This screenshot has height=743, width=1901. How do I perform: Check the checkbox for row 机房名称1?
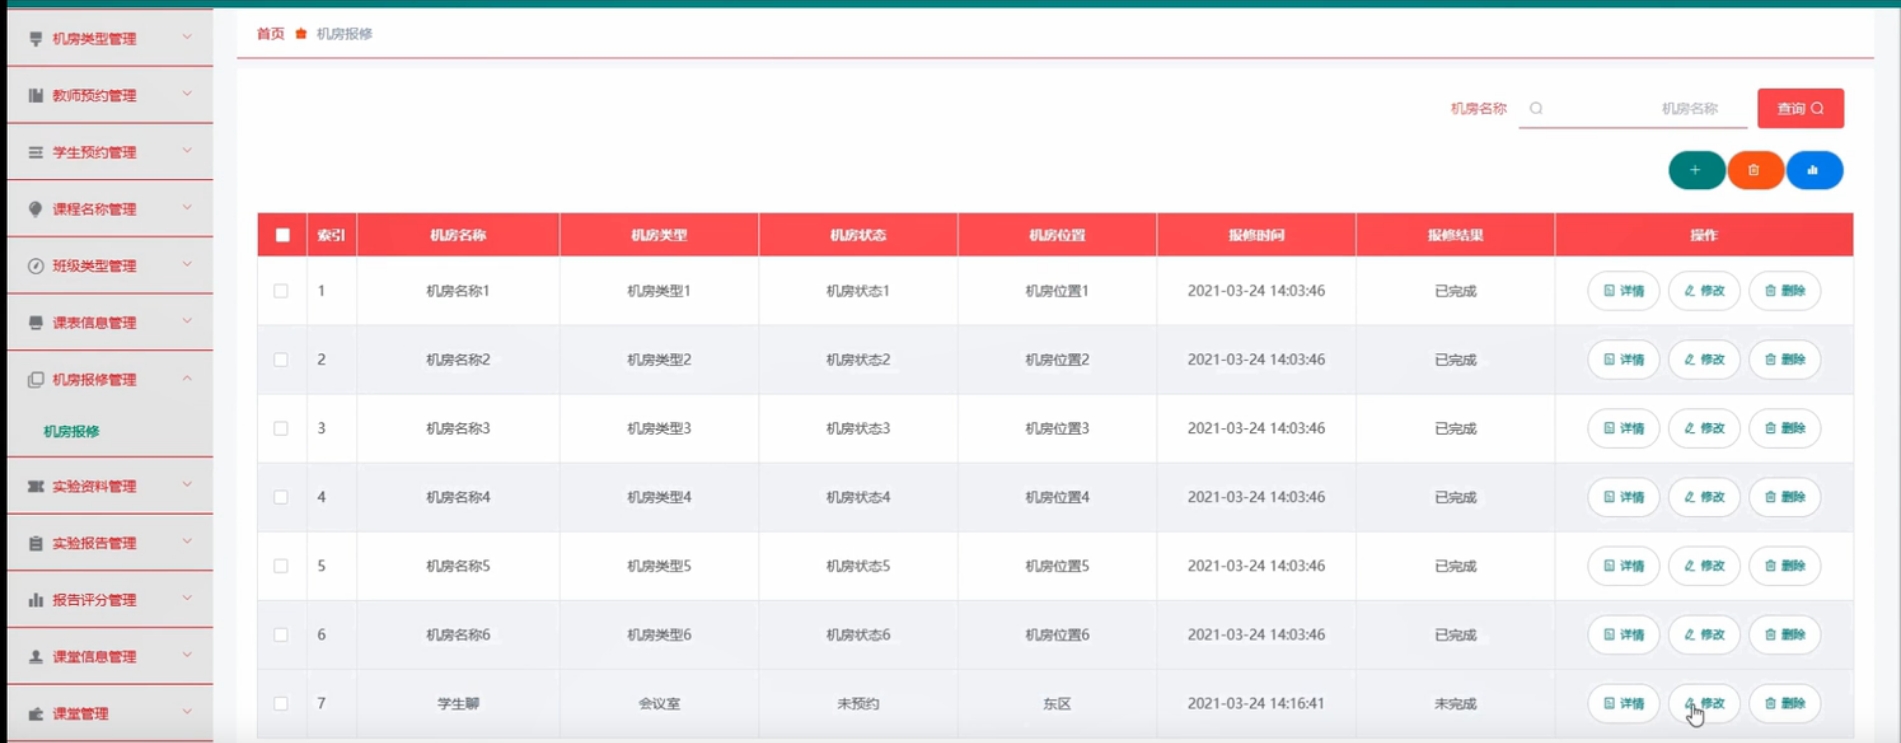coord(281,291)
